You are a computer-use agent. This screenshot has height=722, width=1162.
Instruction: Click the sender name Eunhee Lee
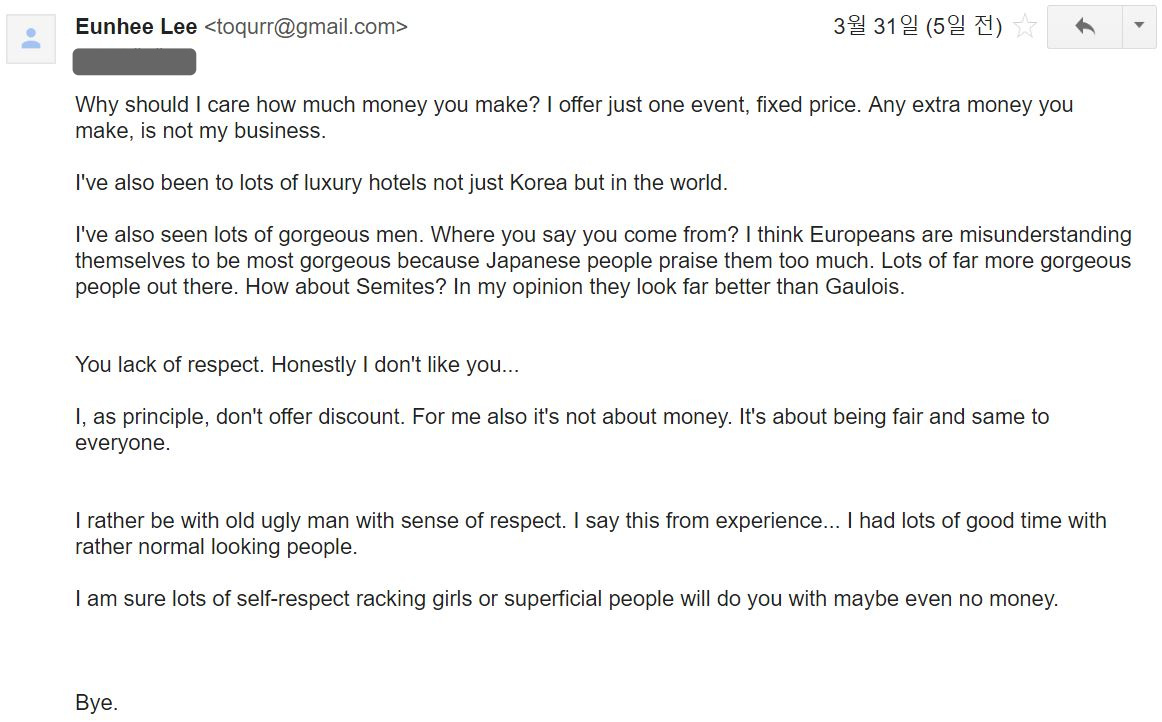coord(136,27)
